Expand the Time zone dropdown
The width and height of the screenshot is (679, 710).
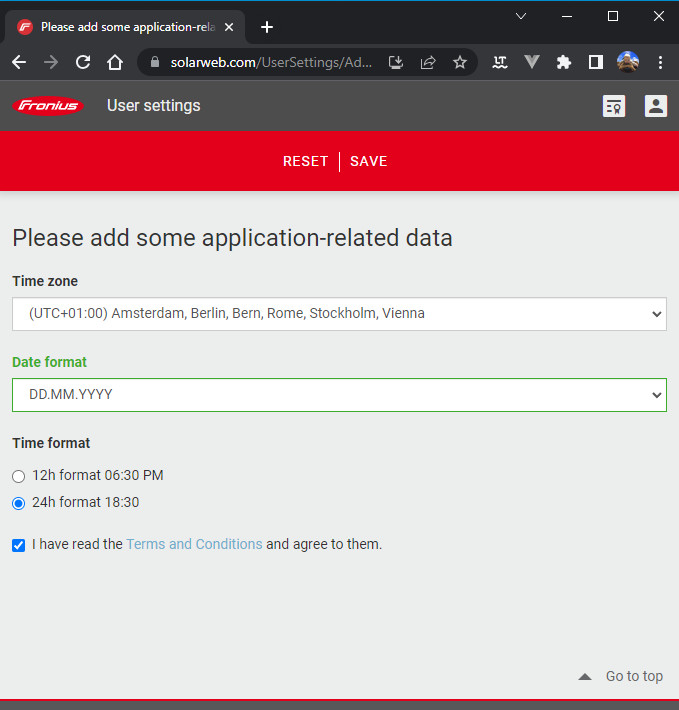click(x=339, y=313)
